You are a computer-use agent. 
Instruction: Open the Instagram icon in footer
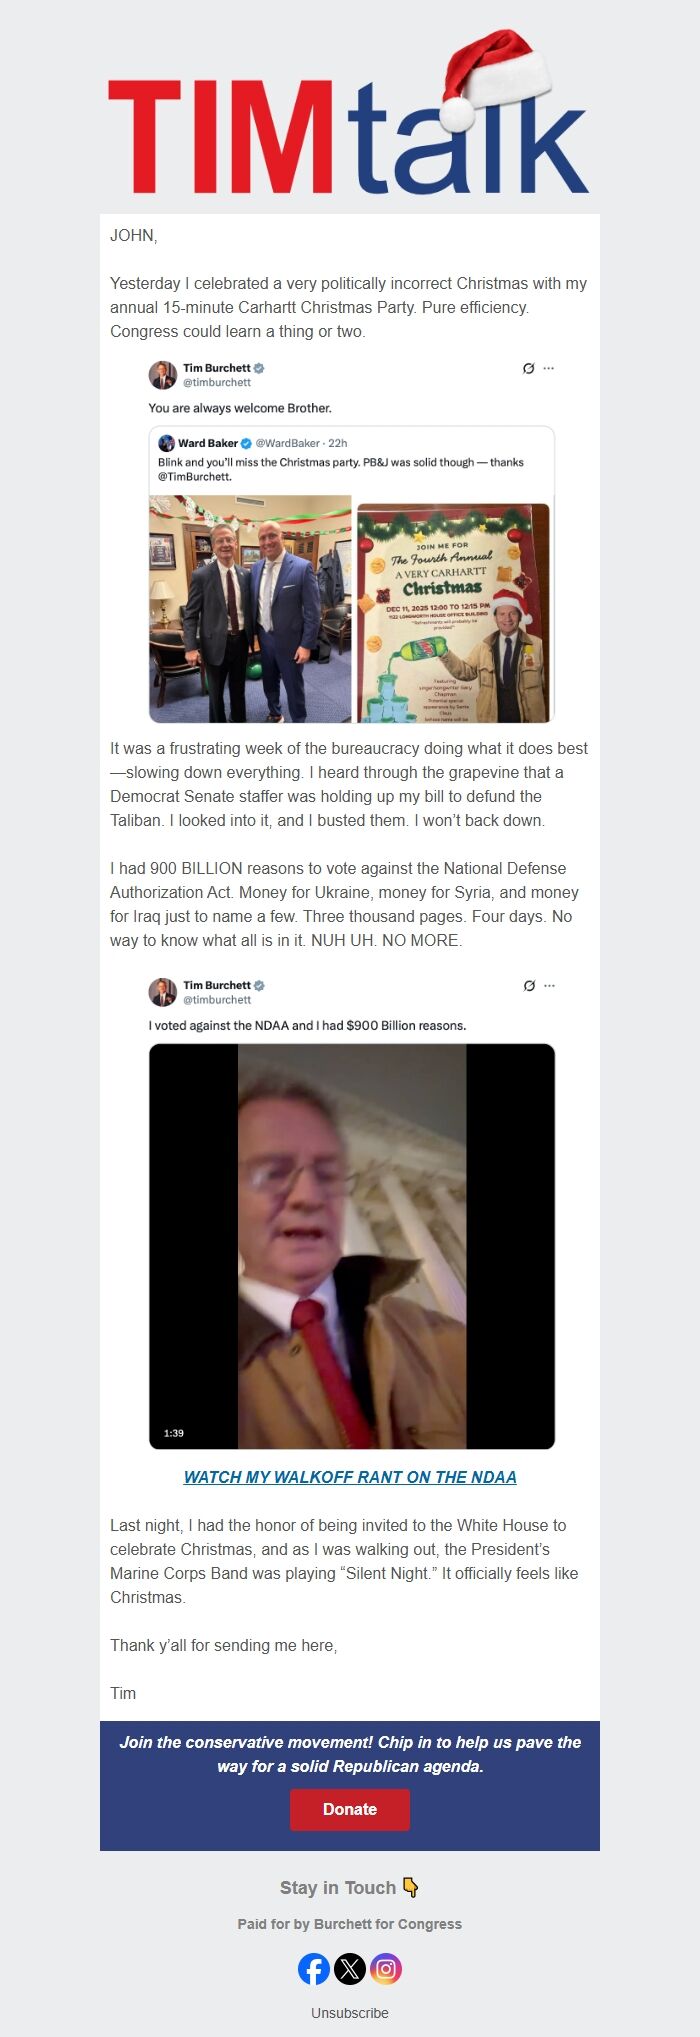[x=386, y=1969]
